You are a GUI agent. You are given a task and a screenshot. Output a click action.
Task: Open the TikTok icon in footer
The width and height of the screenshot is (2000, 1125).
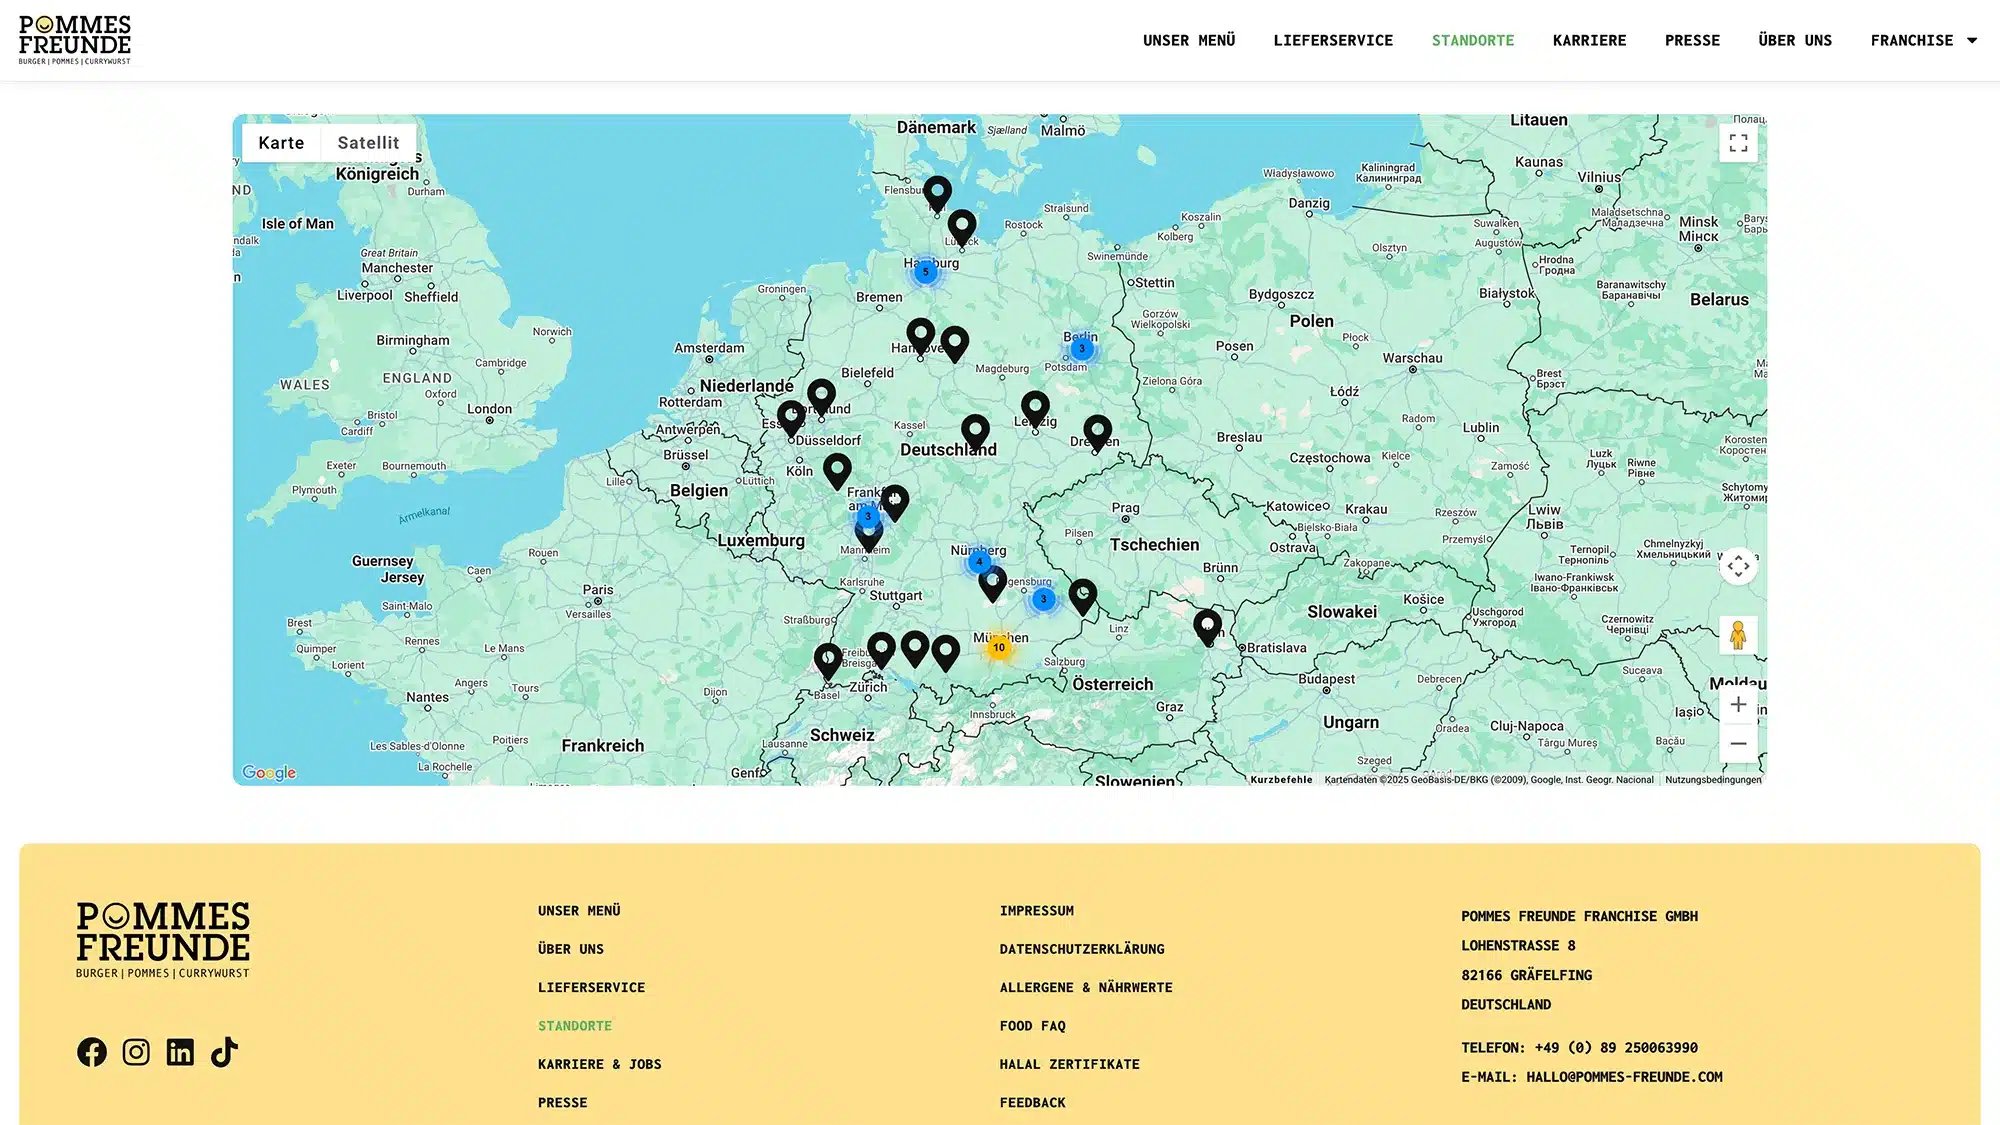pyautogui.click(x=224, y=1052)
